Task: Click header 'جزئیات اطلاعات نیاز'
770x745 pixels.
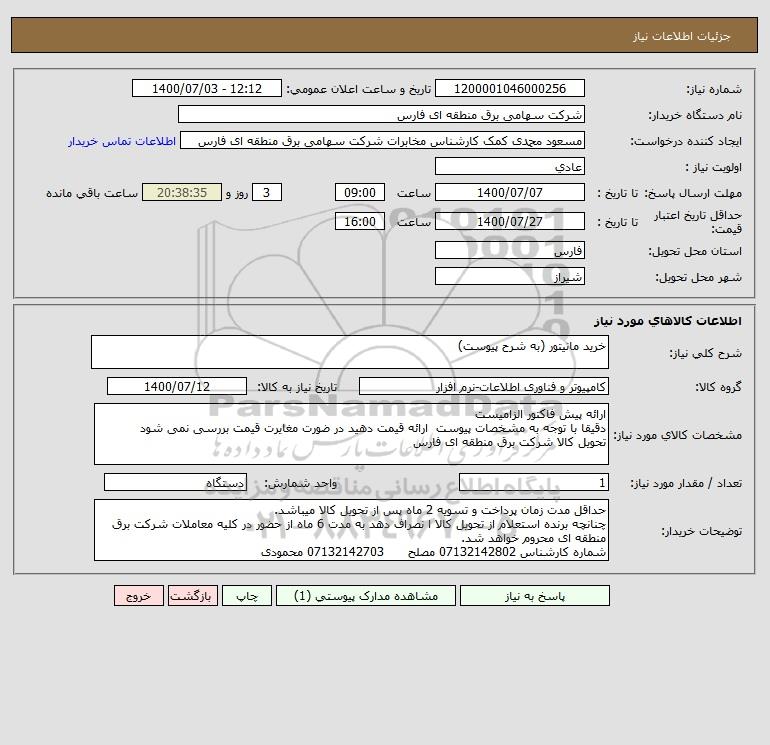Action: click(682, 36)
